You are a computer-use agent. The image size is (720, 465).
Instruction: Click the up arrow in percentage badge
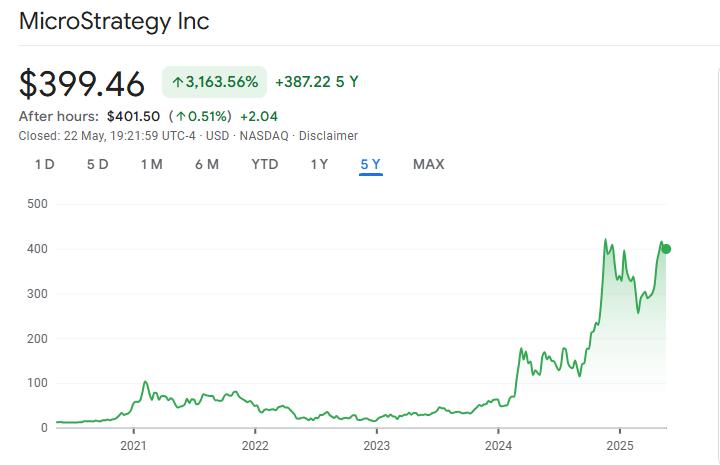click(x=177, y=82)
